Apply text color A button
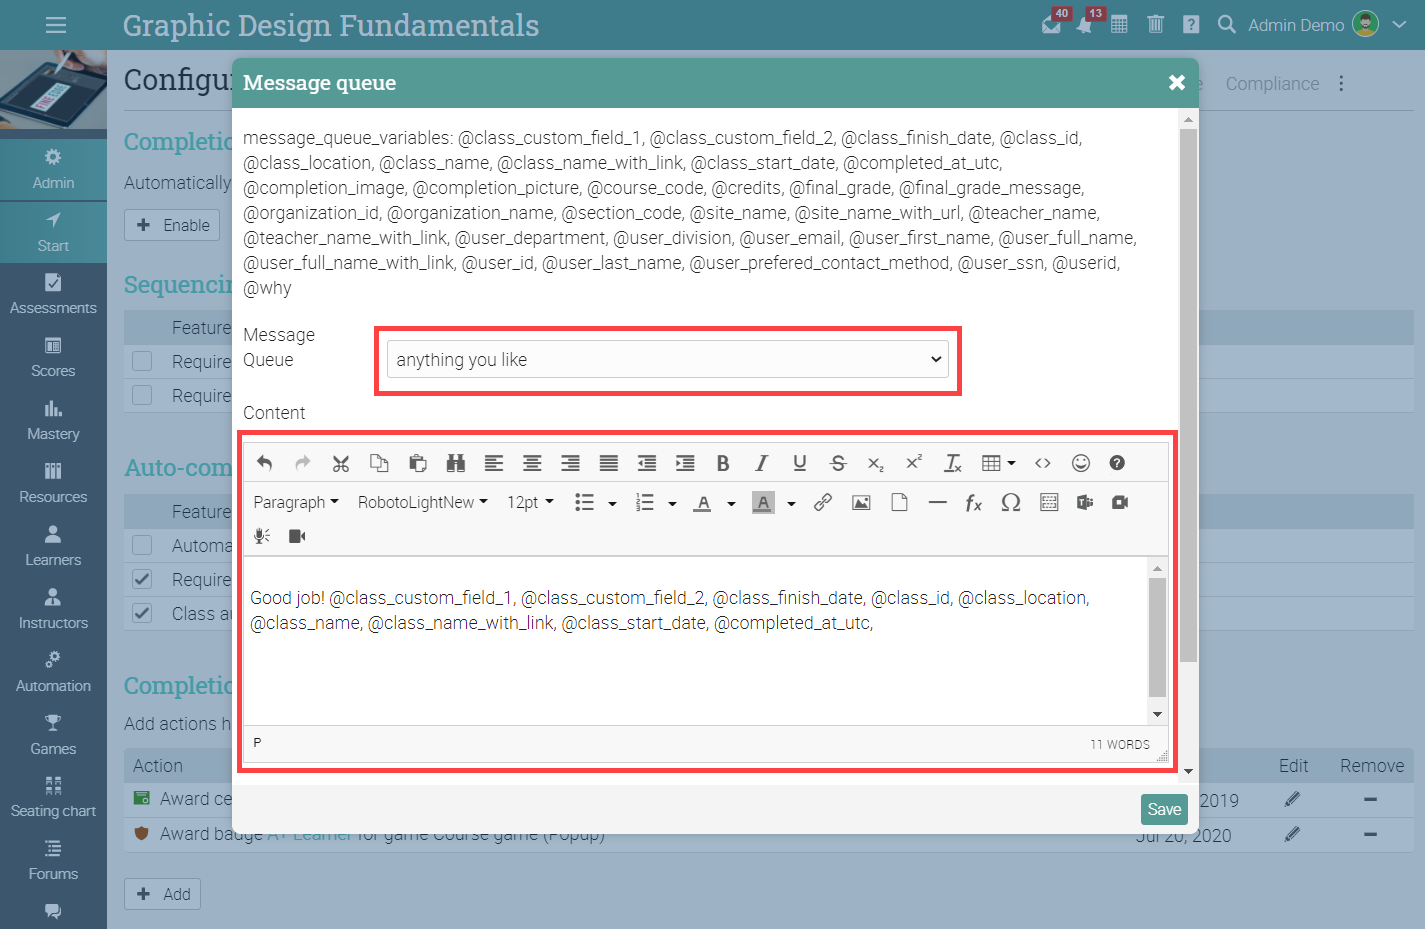The image size is (1425, 929). [x=703, y=502]
